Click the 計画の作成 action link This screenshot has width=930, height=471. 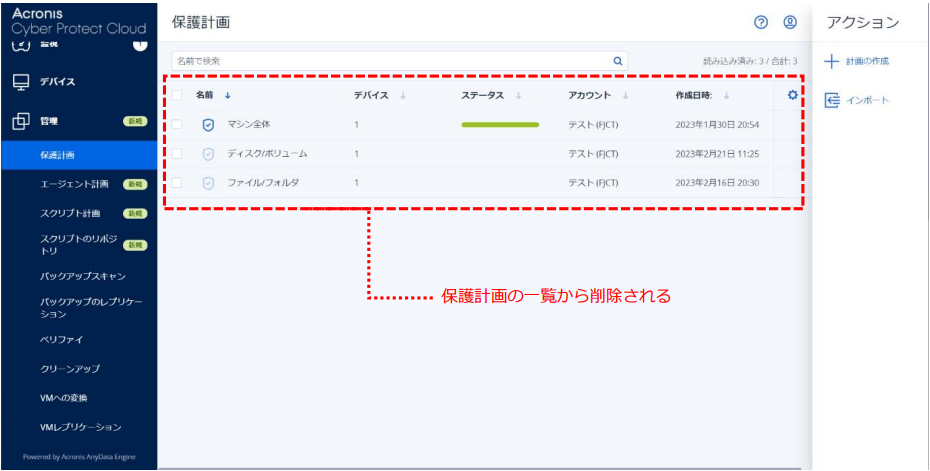[867, 62]
